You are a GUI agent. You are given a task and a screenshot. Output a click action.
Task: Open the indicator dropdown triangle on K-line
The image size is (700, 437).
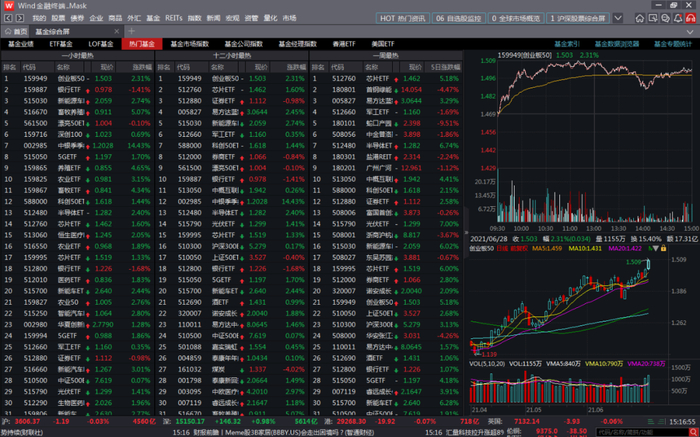click(x=655, y=248)
